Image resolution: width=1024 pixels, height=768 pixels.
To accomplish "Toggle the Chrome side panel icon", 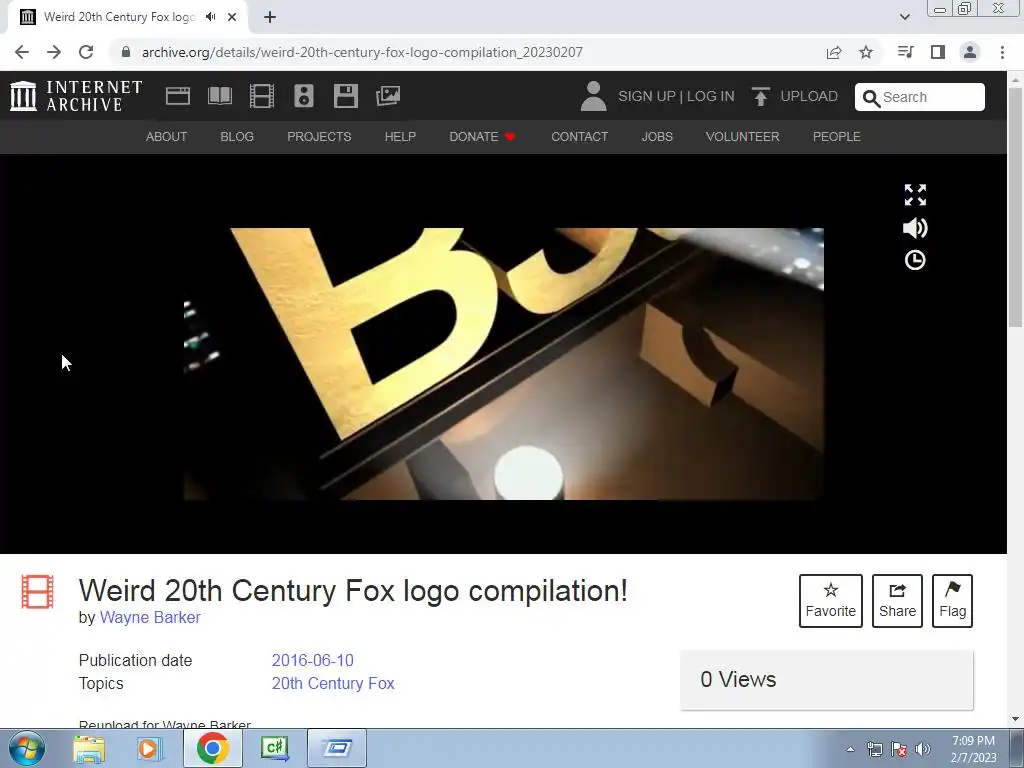I will click(x=938, y=52).
